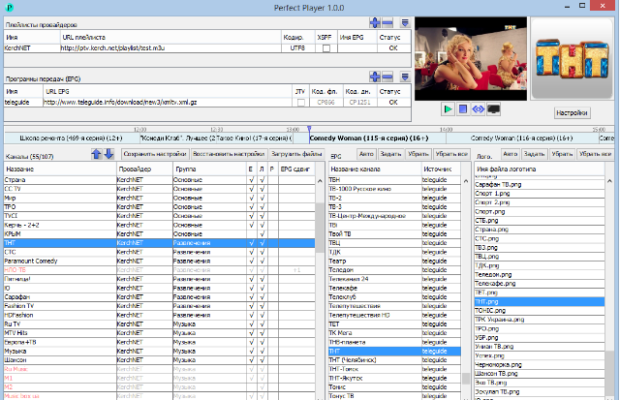This screenshot has width=620, height=400.
Task: Select Fashion TV channel row
Action: 159,306
